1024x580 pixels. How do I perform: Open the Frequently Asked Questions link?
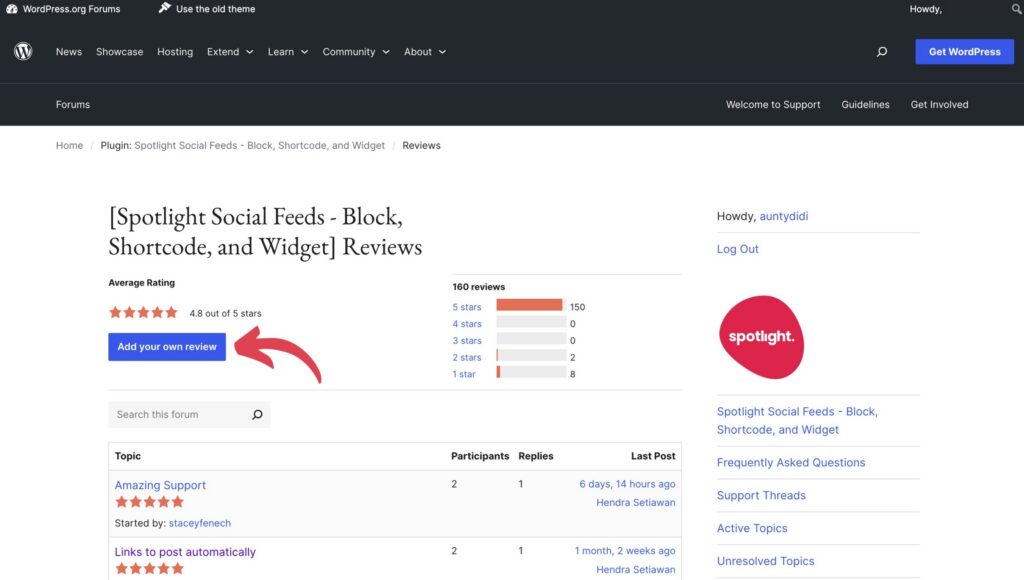pos(790,462)
